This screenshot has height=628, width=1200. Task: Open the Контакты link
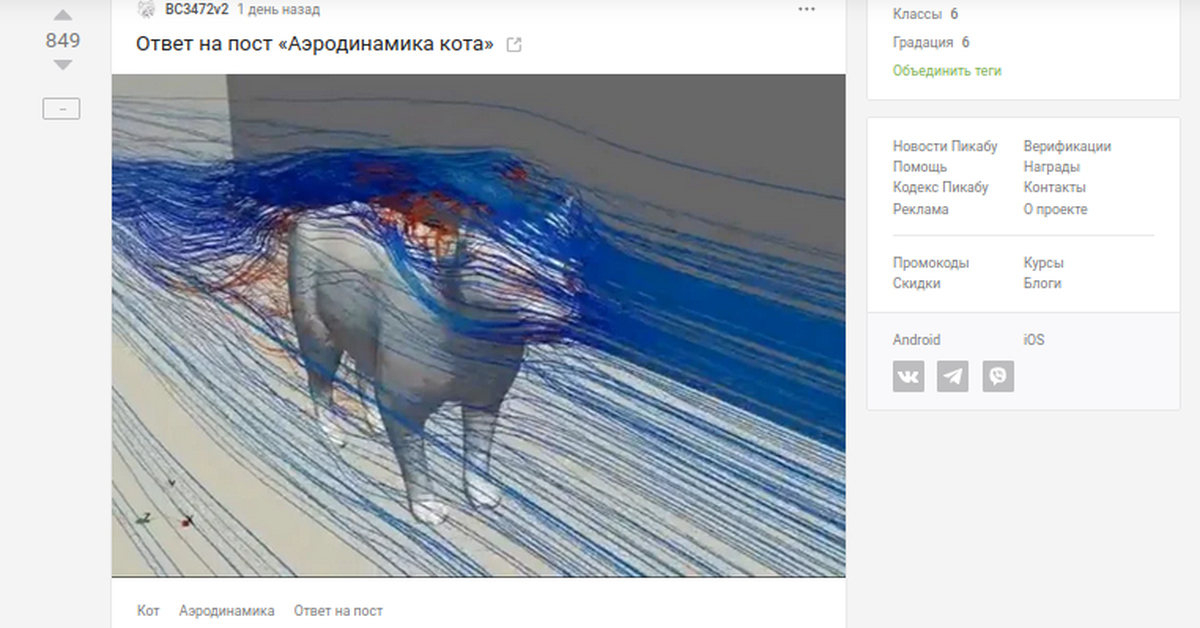(1055, 187)
